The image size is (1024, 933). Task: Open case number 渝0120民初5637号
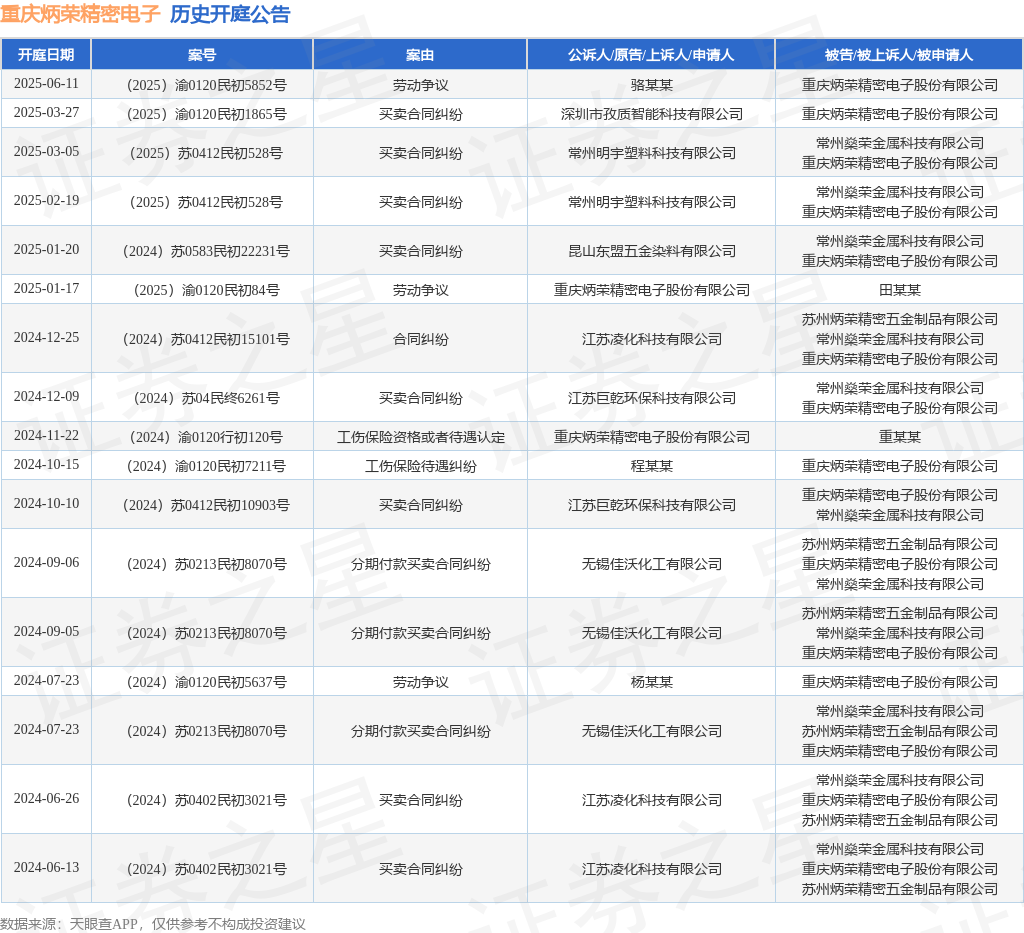click(202, 682)
